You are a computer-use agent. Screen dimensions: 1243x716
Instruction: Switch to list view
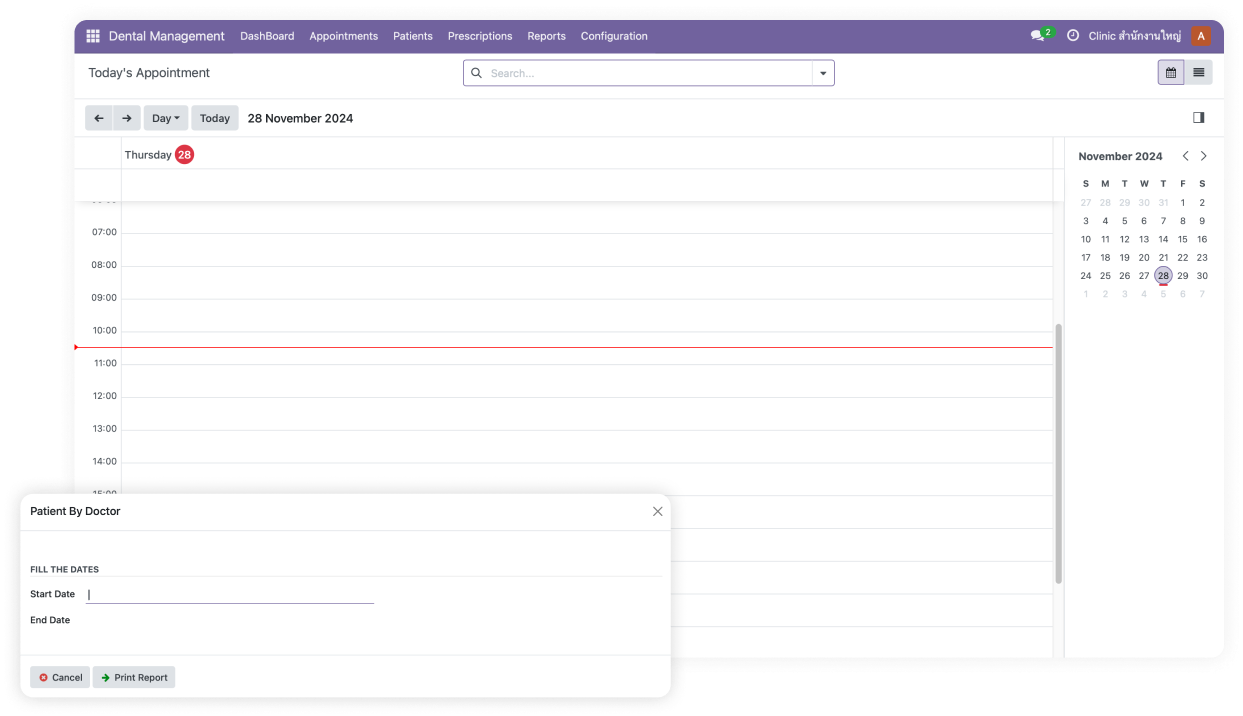1198,73
